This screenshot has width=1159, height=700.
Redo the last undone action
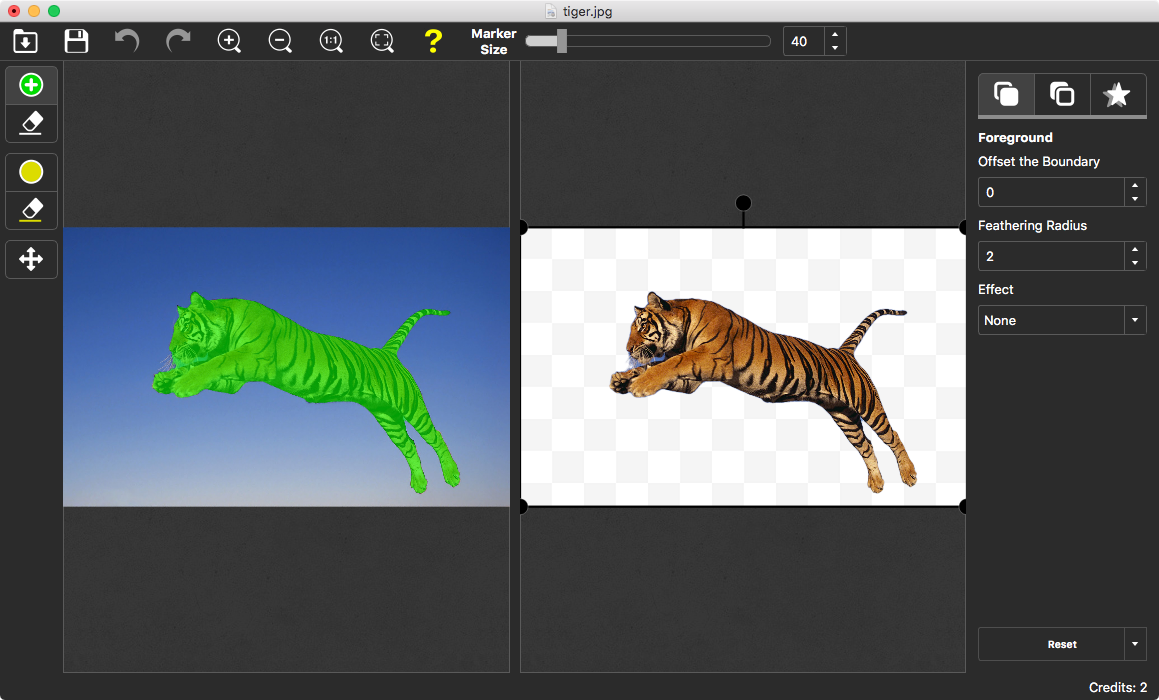178,41
